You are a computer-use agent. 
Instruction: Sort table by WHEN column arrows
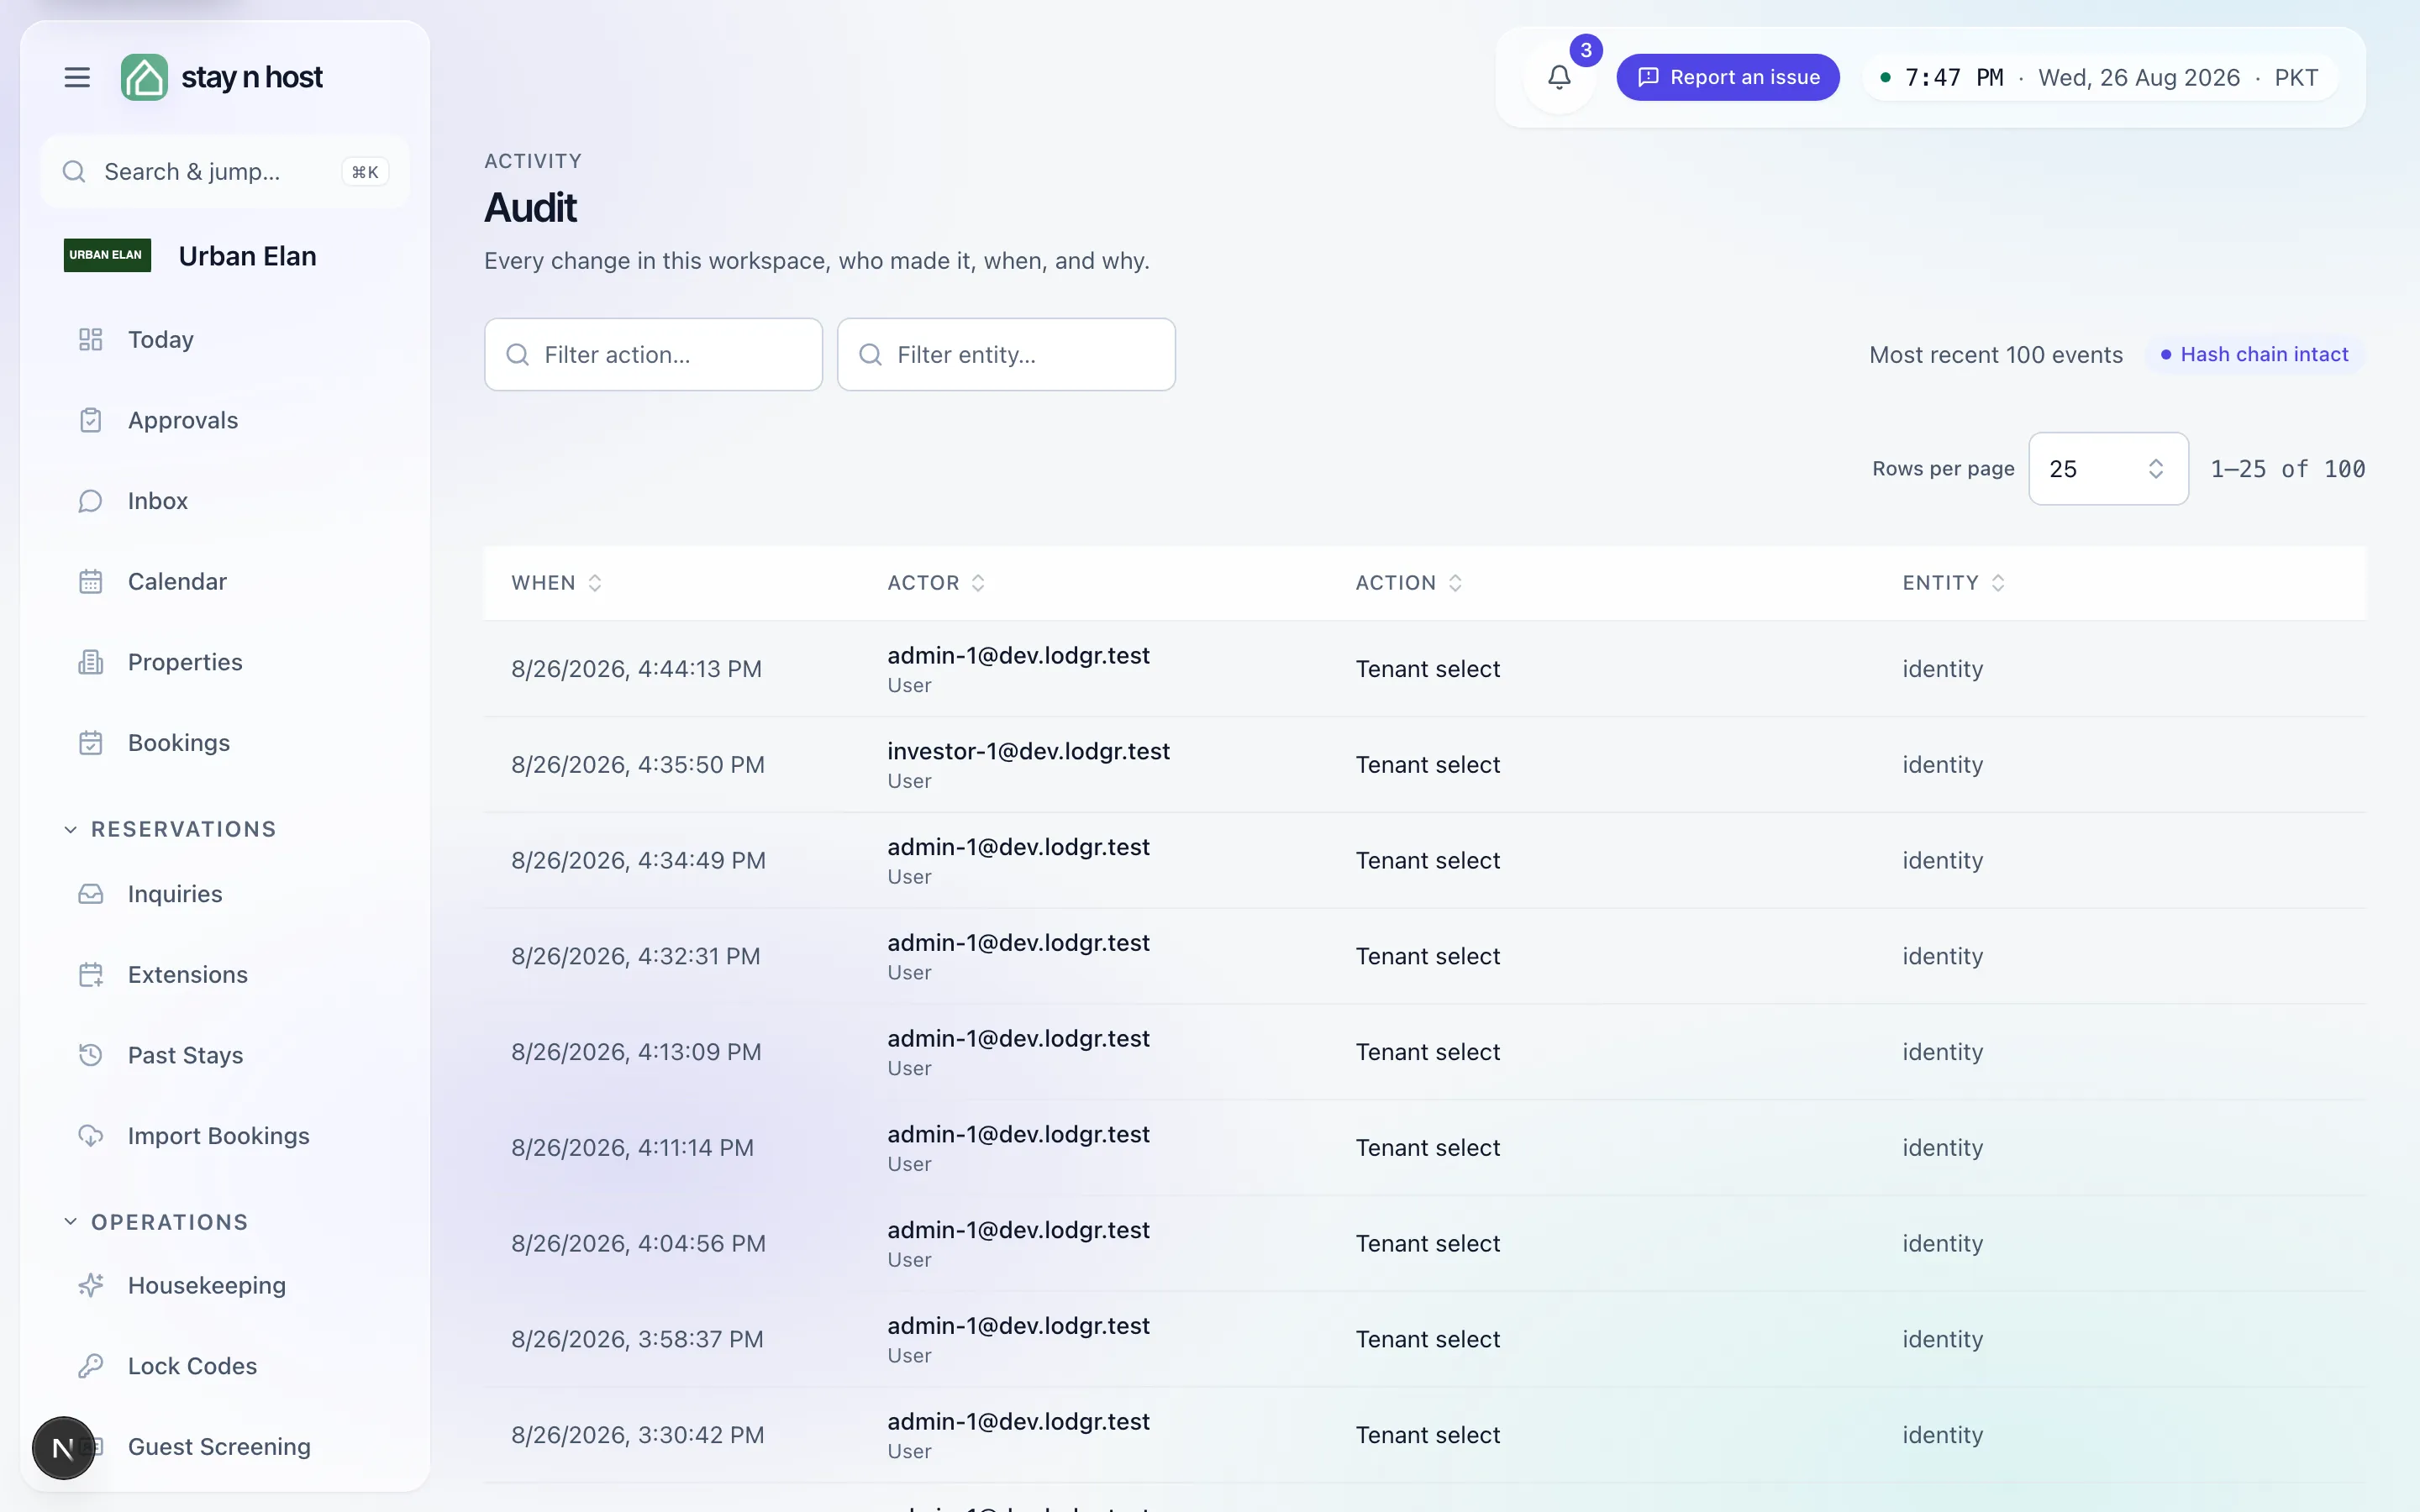(595, 583)
